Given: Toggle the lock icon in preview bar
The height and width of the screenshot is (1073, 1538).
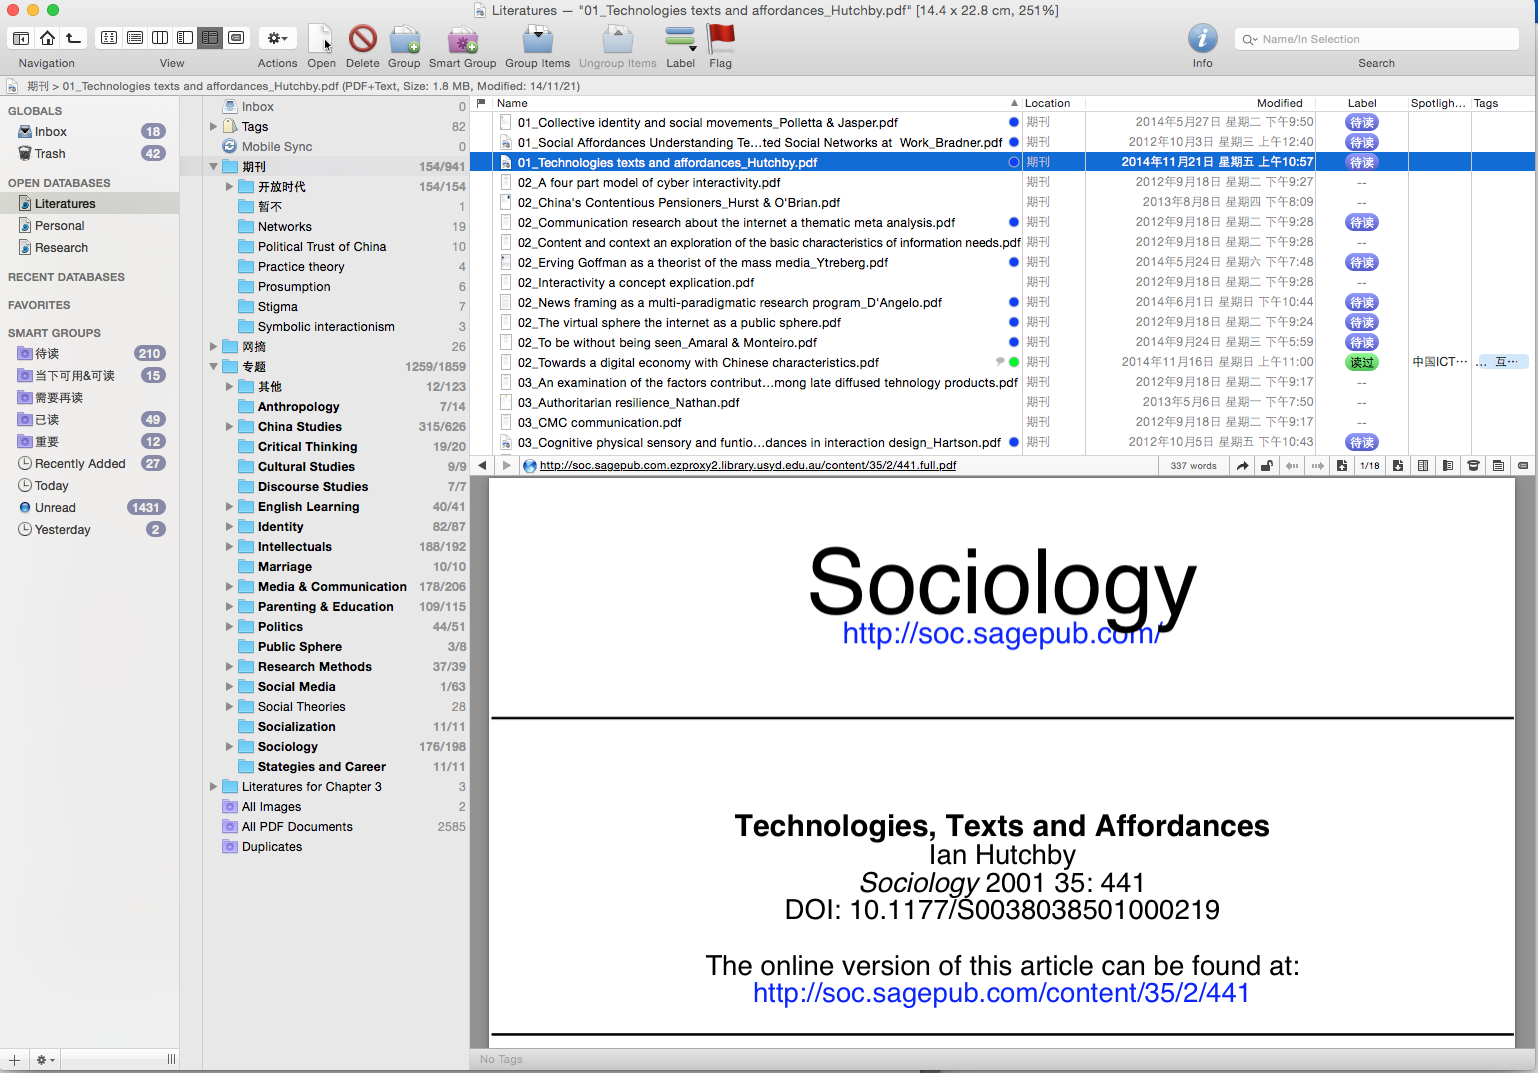Looking at the screenshot, I should coord(1267,466).
